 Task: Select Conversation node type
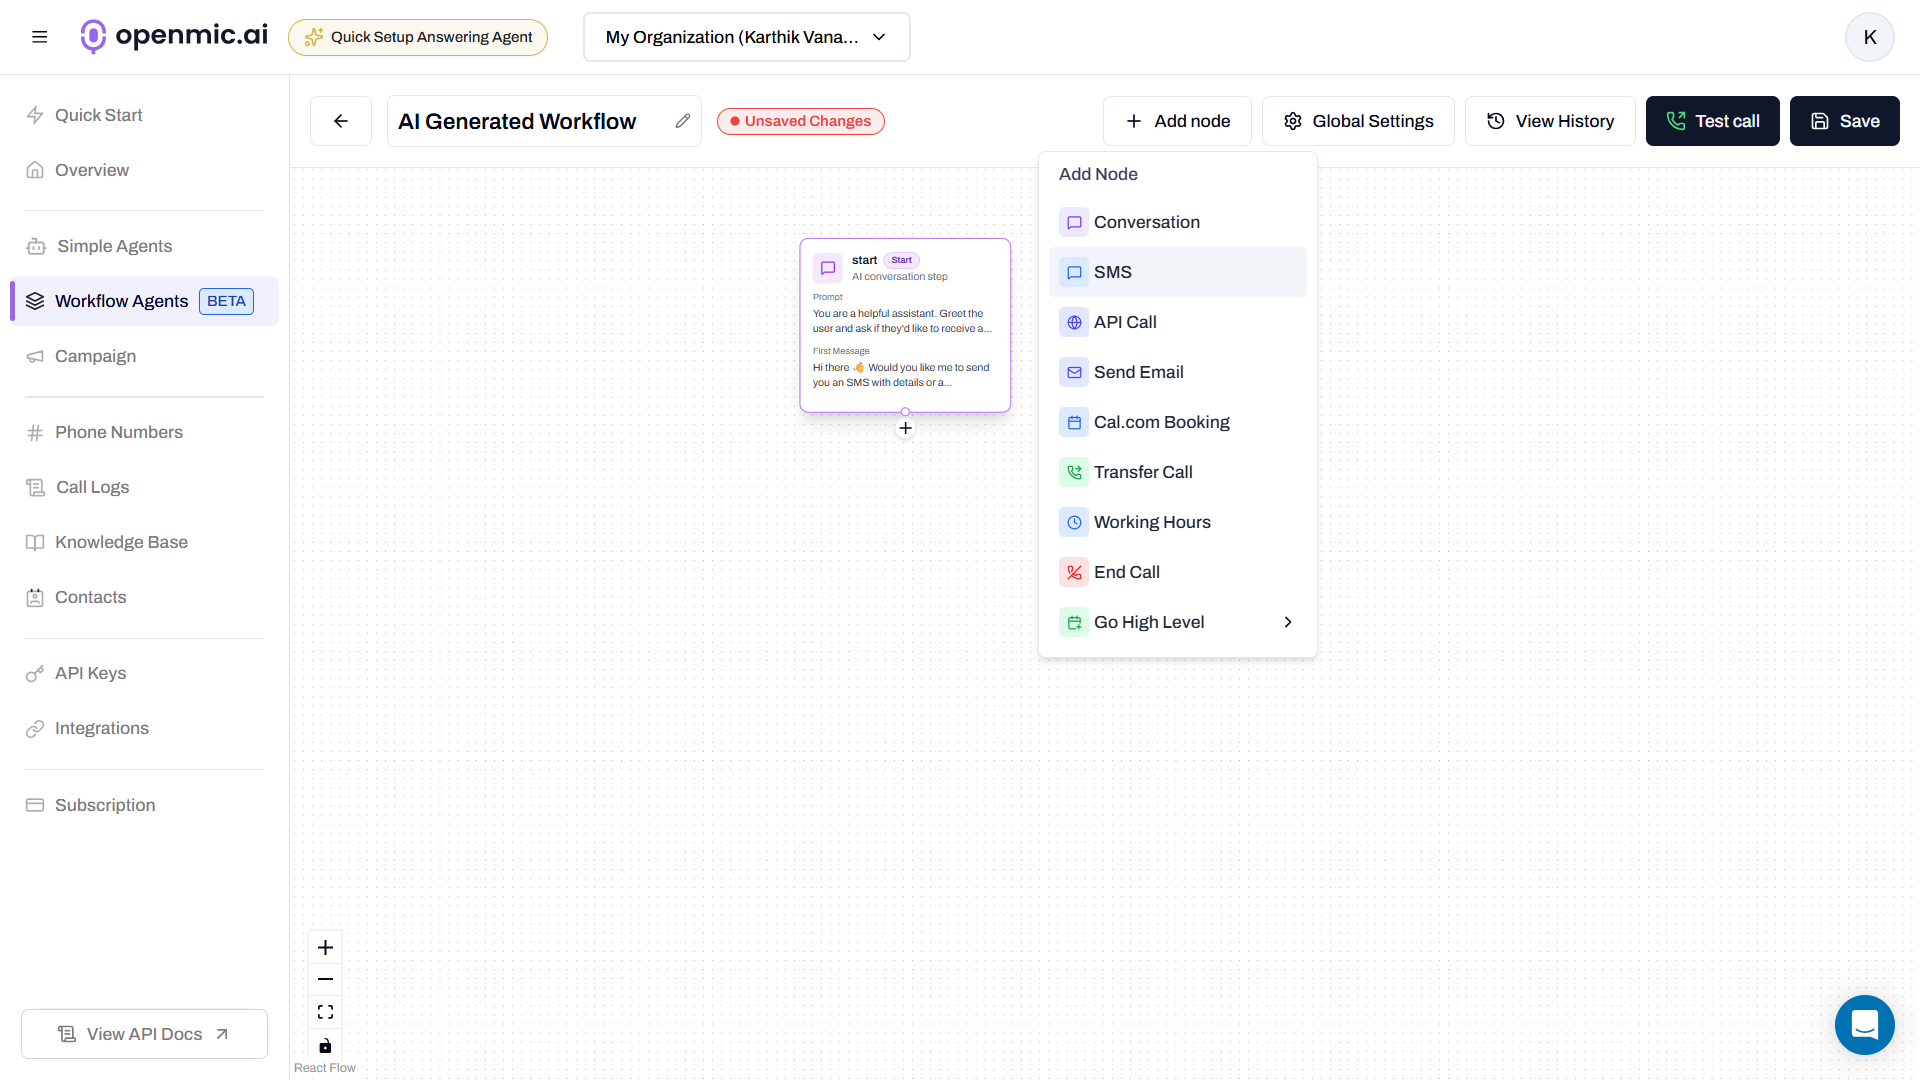tap(1146, 222)
